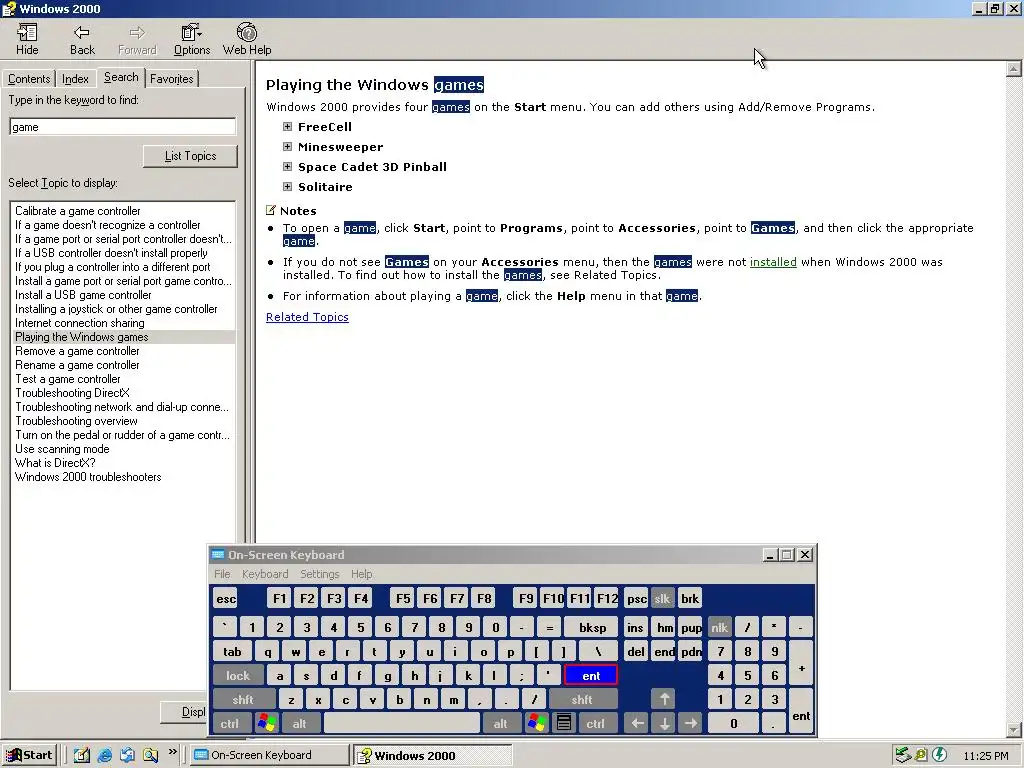Expand the Solitaire section

coord(287,187)
